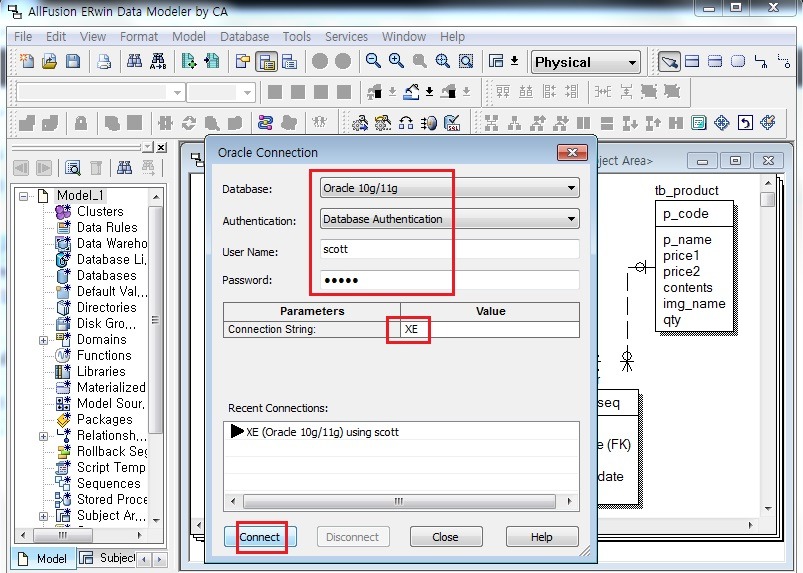Close the Oracle Connection dialog

572,152
